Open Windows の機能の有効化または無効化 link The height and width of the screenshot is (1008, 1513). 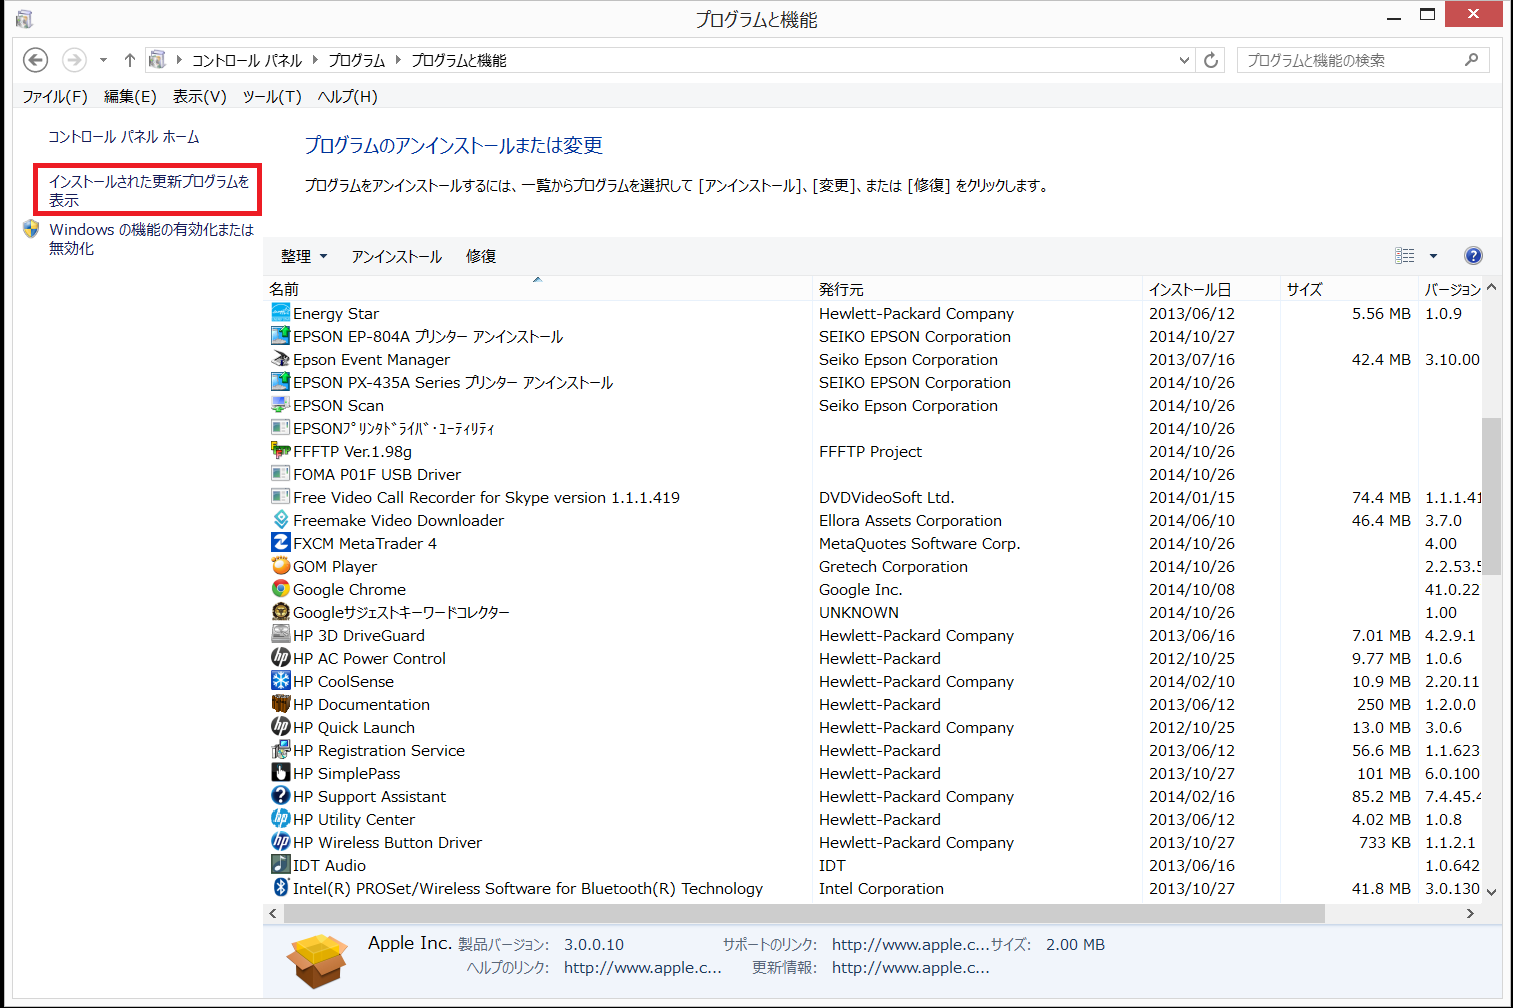151,239
